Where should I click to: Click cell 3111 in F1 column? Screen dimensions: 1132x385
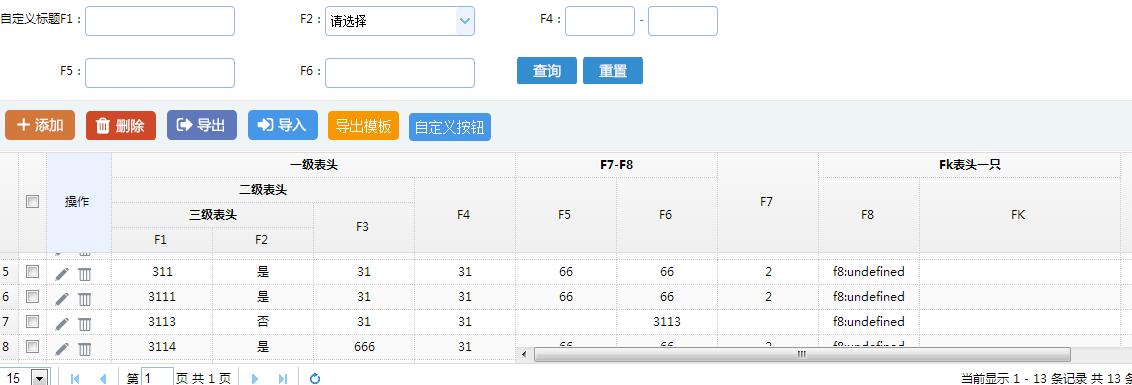(162, 297)
